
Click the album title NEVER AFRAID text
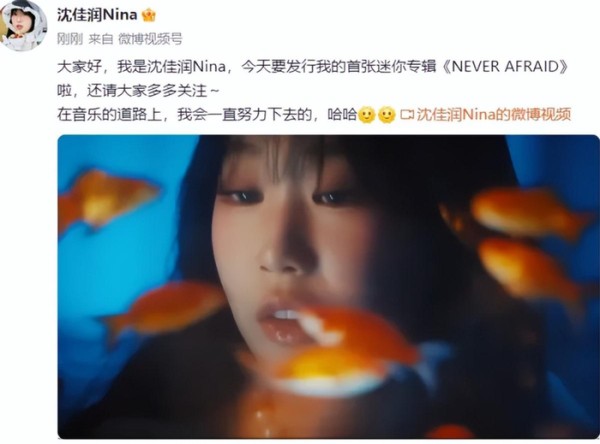point(505,67)
